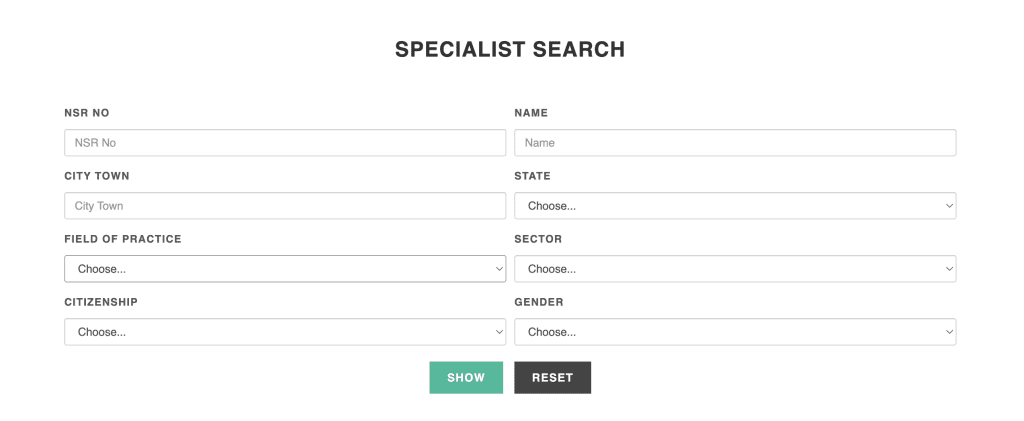The image size is (1024, 421).
Task: Click the Reset button
Action: pos(552,378)
